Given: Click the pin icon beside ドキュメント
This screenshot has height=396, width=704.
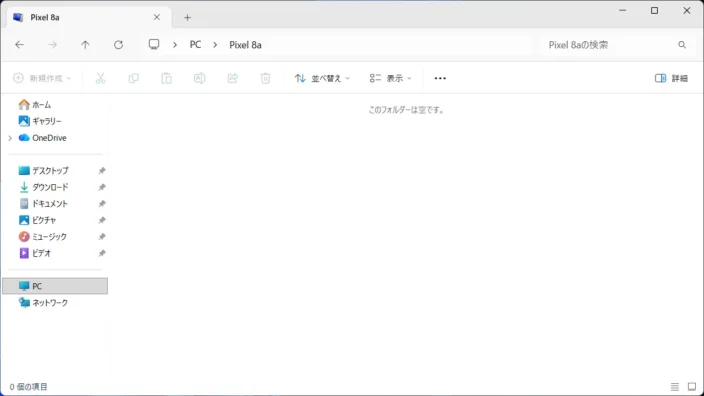Looking at the screenshot, I should point(102,204).
